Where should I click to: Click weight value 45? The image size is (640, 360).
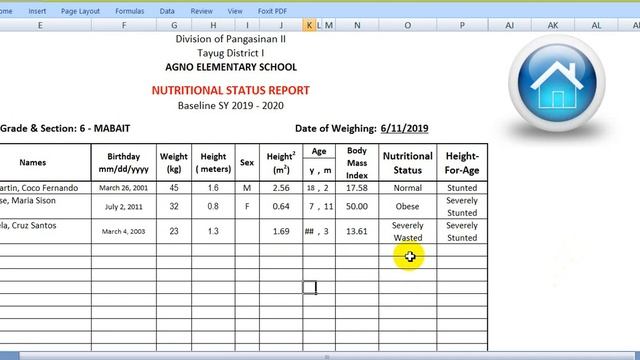point(174,188)
